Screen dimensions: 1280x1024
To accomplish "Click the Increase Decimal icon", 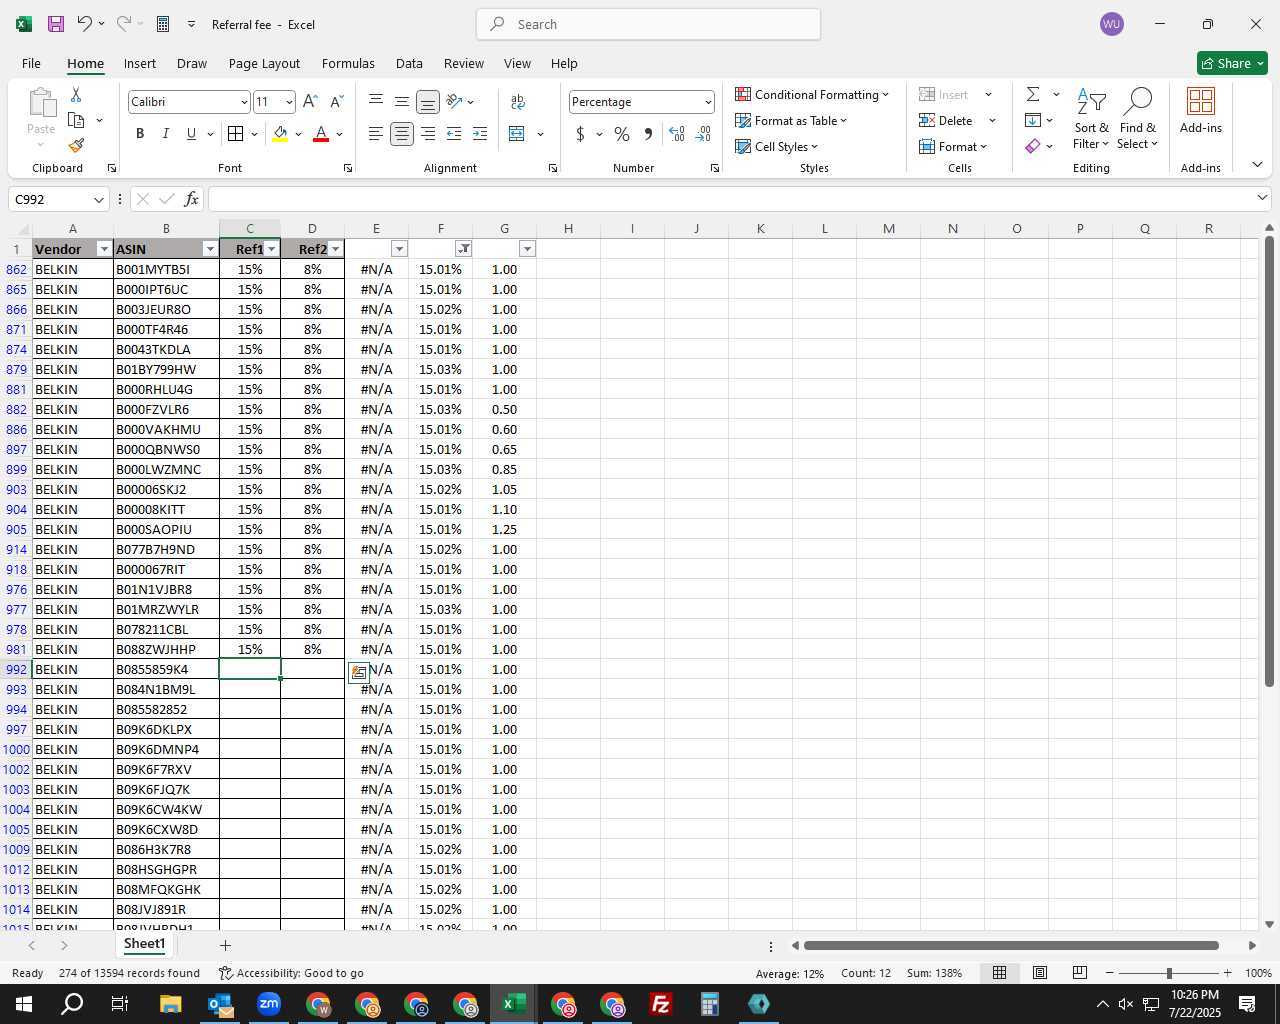I will click(x=677, y=134).
